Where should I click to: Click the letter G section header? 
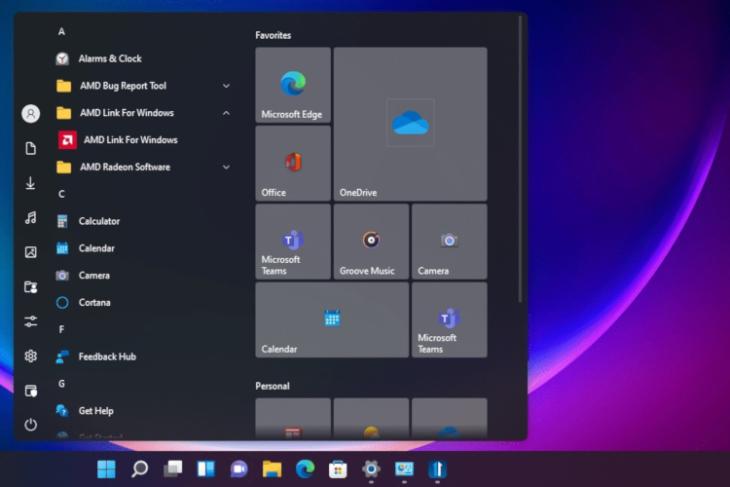tap(61, 384)
